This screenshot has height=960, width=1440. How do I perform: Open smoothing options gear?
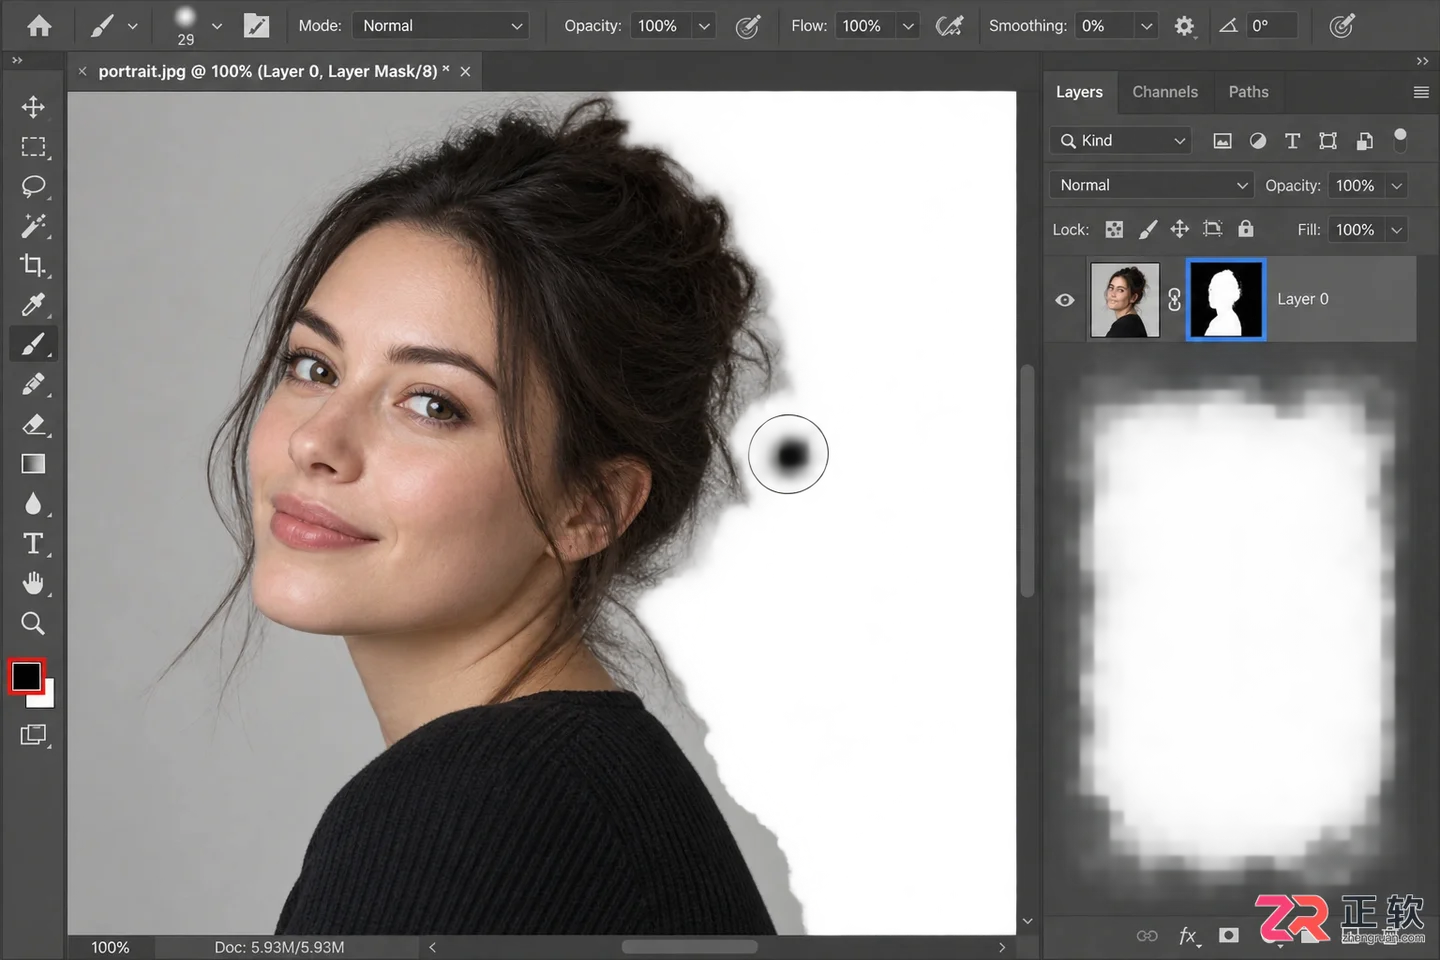pyautogui.click(x=1184, y=26)
